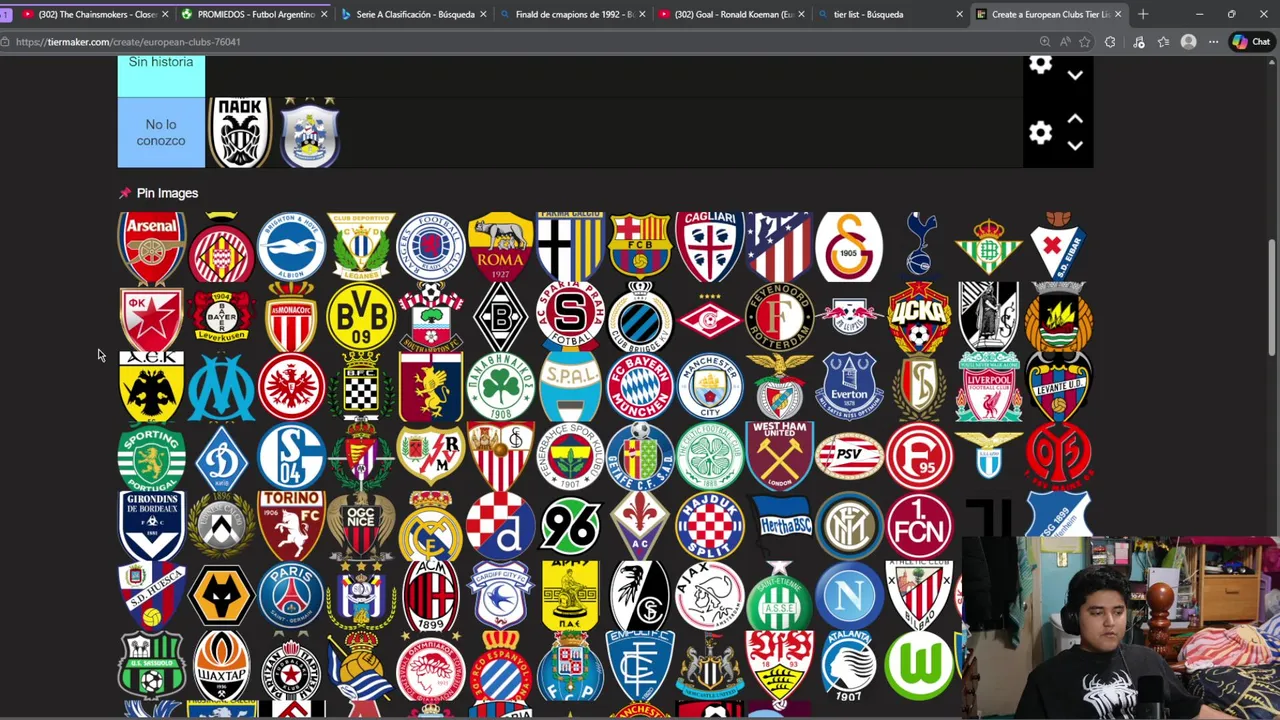1280x720 pixels.
Task: Click the Torino FC crest
Action: (291, 527)
